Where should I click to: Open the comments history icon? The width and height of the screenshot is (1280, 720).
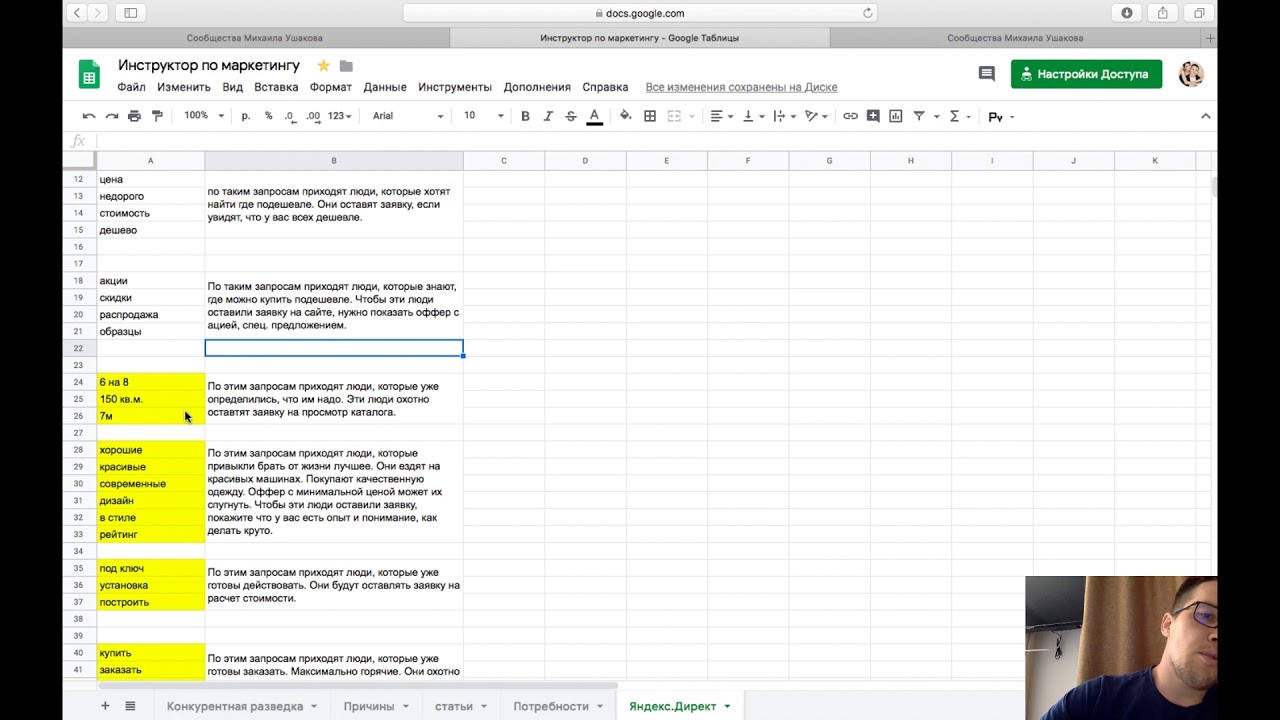(x=986, y=74)
